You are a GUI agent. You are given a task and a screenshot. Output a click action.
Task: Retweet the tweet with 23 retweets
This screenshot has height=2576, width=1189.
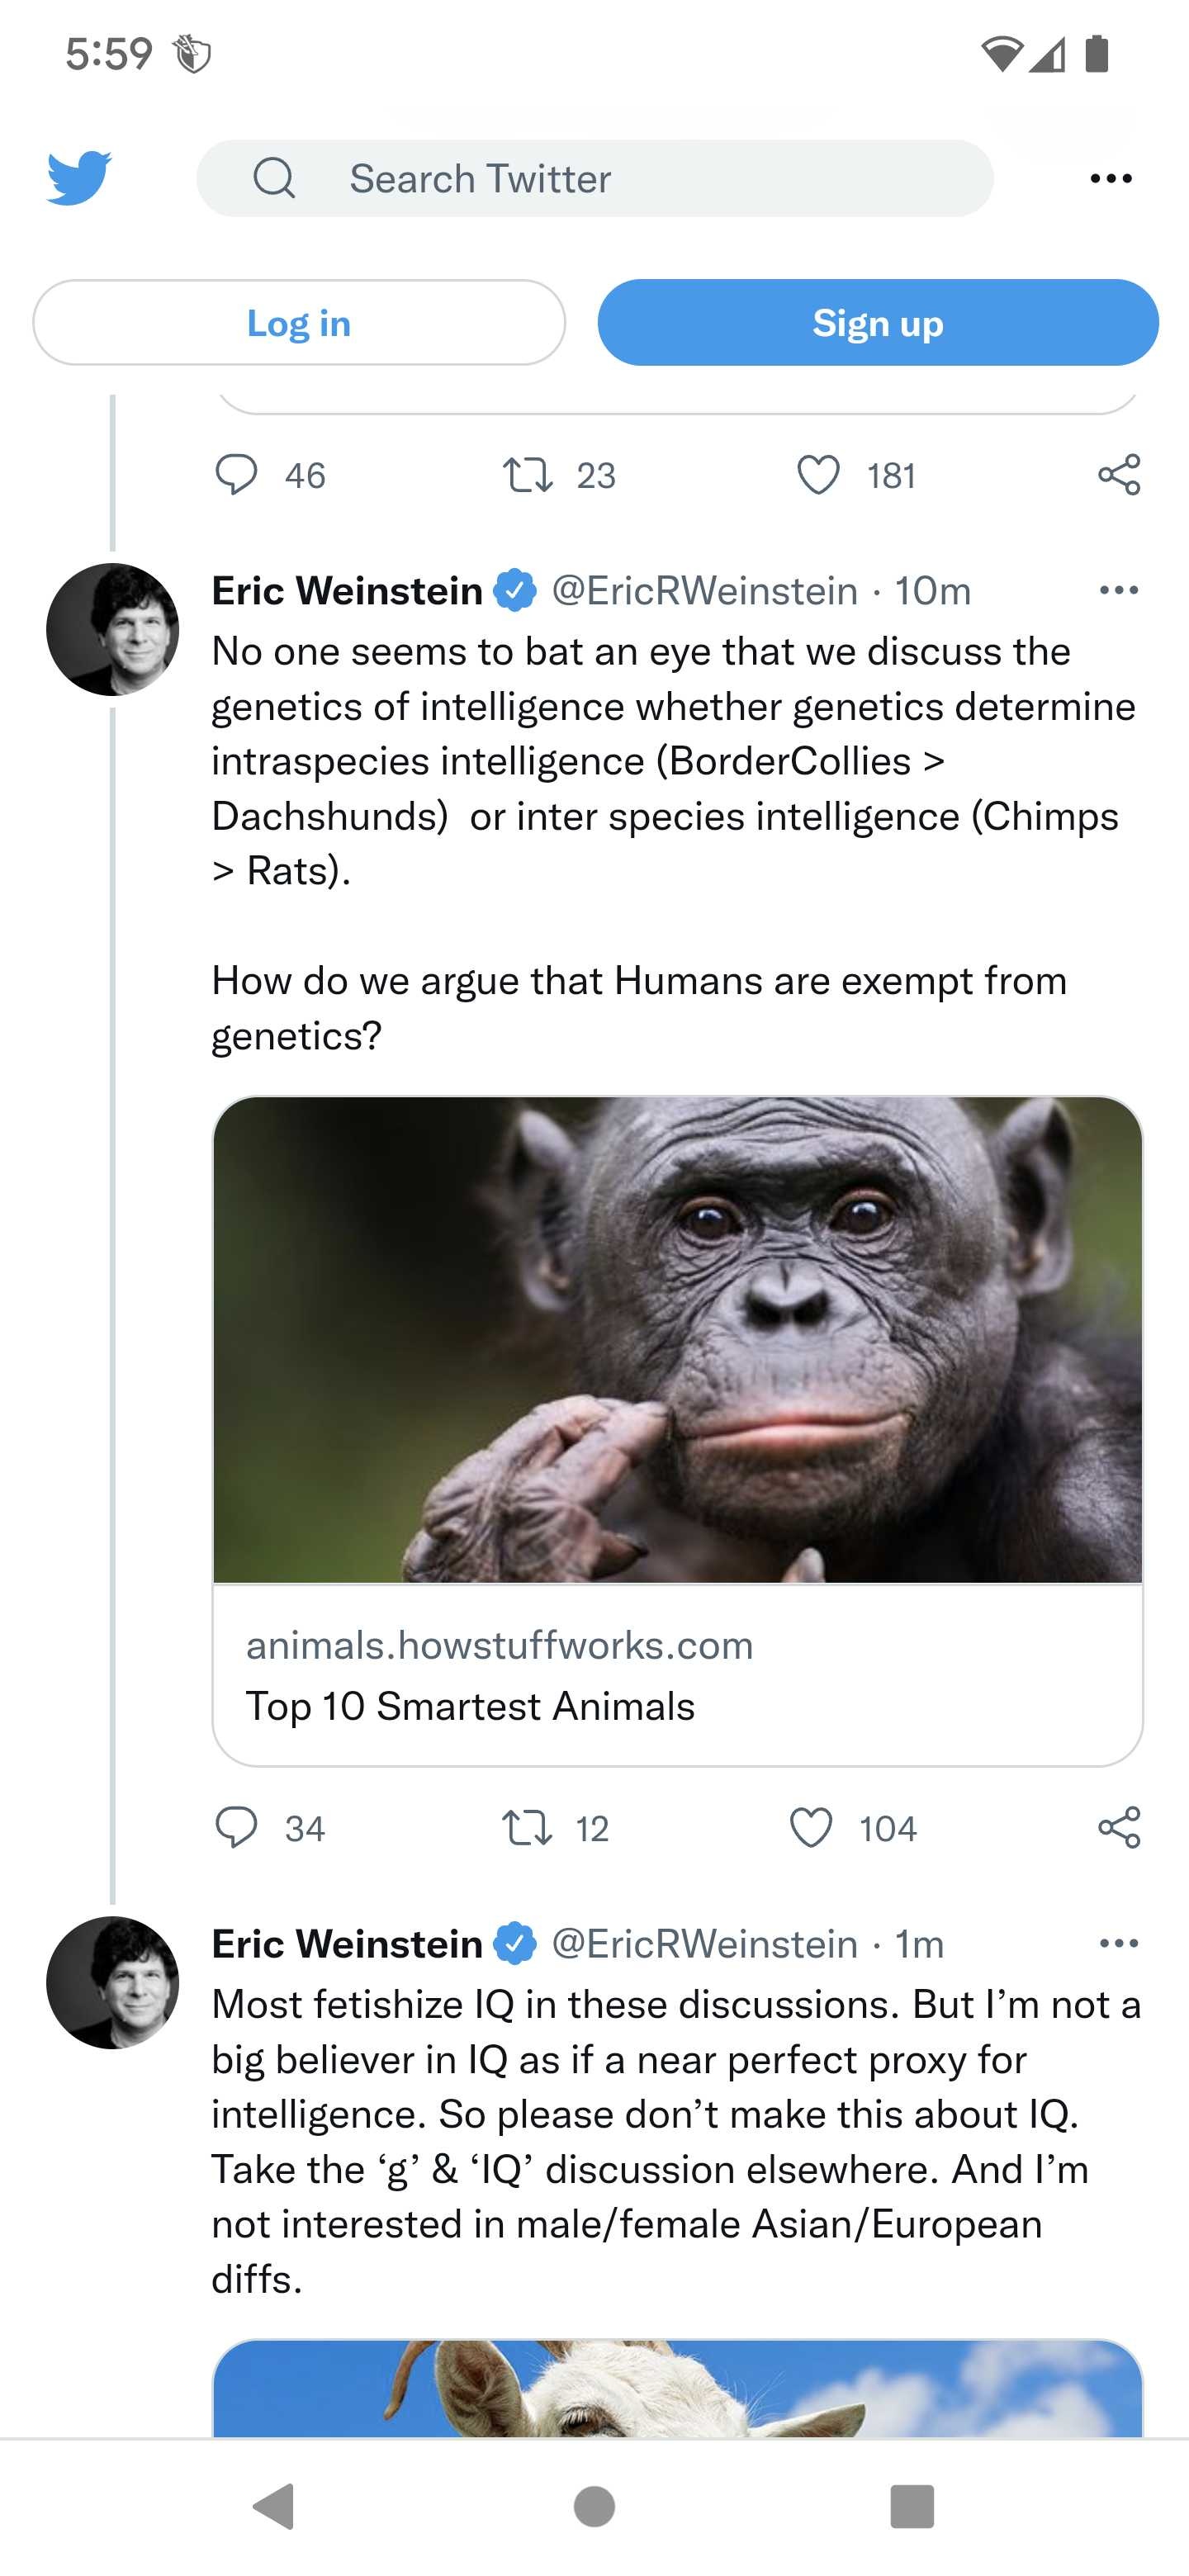click(527, 475)
